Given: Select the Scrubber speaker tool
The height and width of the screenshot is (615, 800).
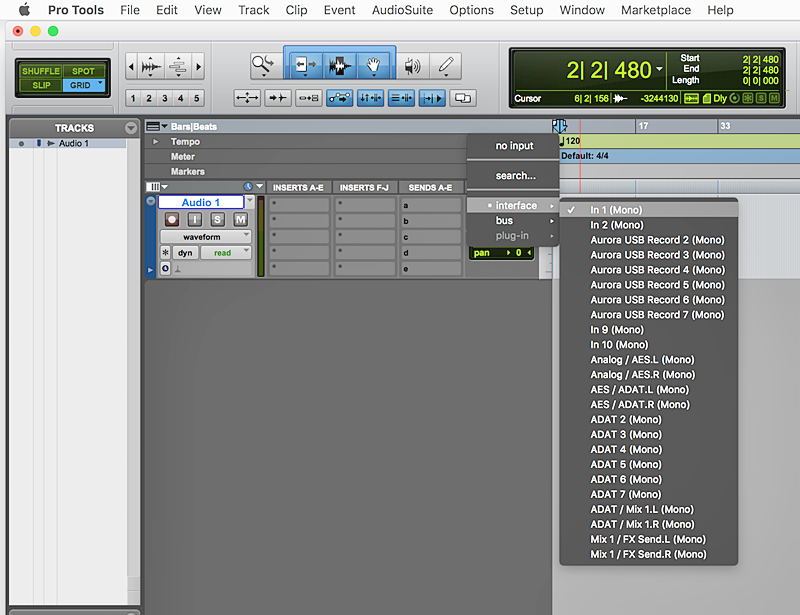Looking at the screenshot, I should point(412,65).
